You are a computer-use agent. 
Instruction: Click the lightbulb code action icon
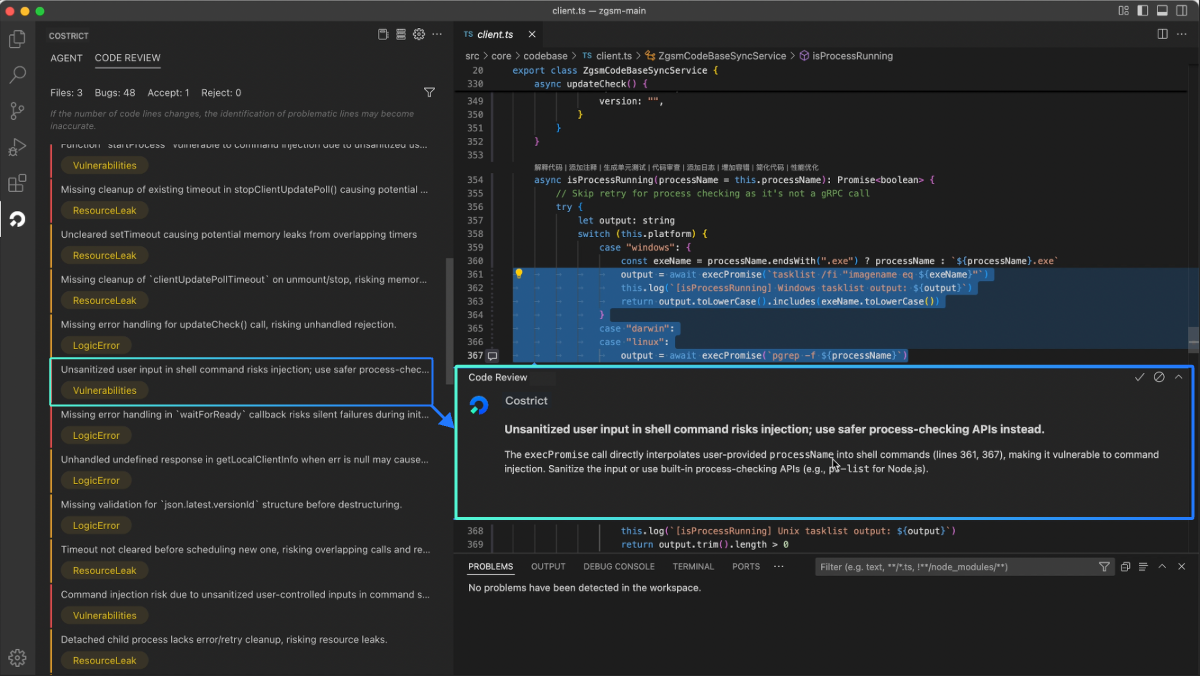click(x=519, y=274)
